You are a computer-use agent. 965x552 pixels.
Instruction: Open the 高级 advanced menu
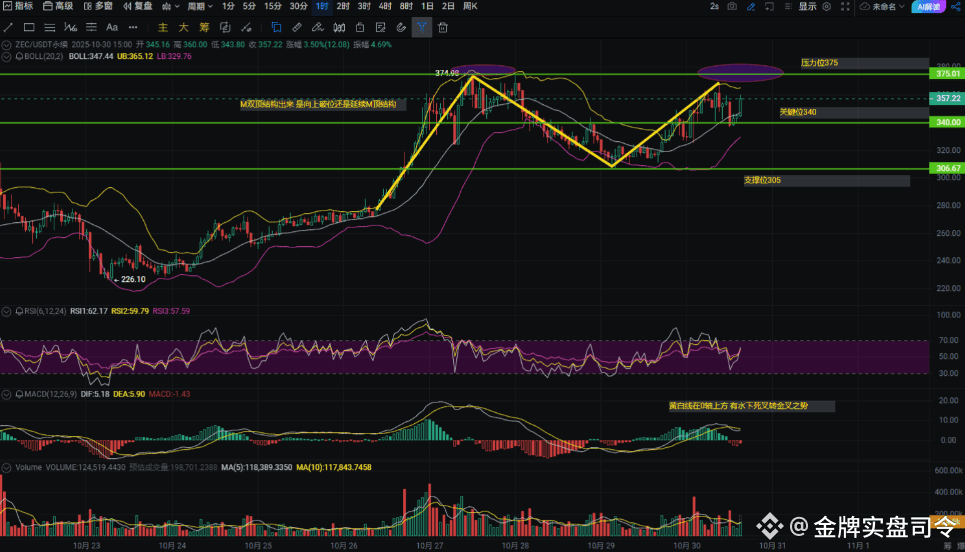pyautogui.click(x=58, y=6)
